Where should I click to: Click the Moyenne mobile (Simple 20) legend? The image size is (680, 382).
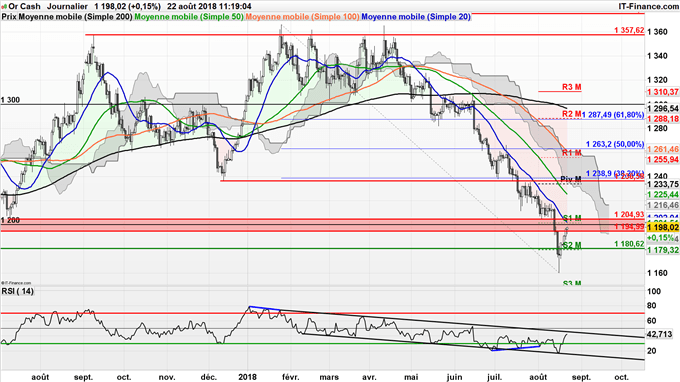point(416,17)
